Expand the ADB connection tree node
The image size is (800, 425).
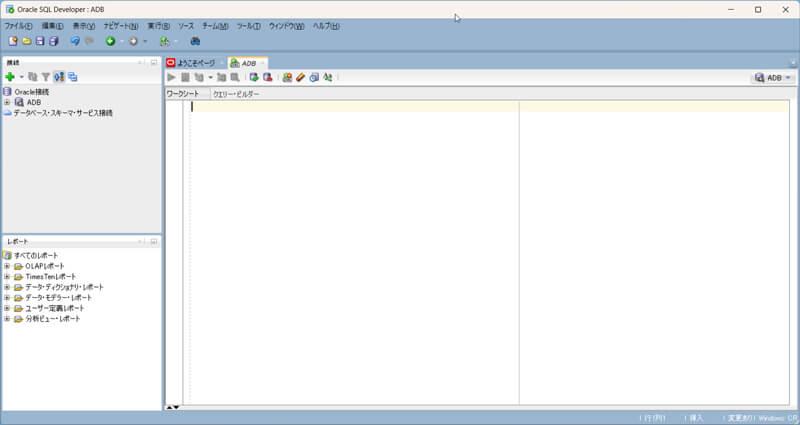(x=7, y=103)
